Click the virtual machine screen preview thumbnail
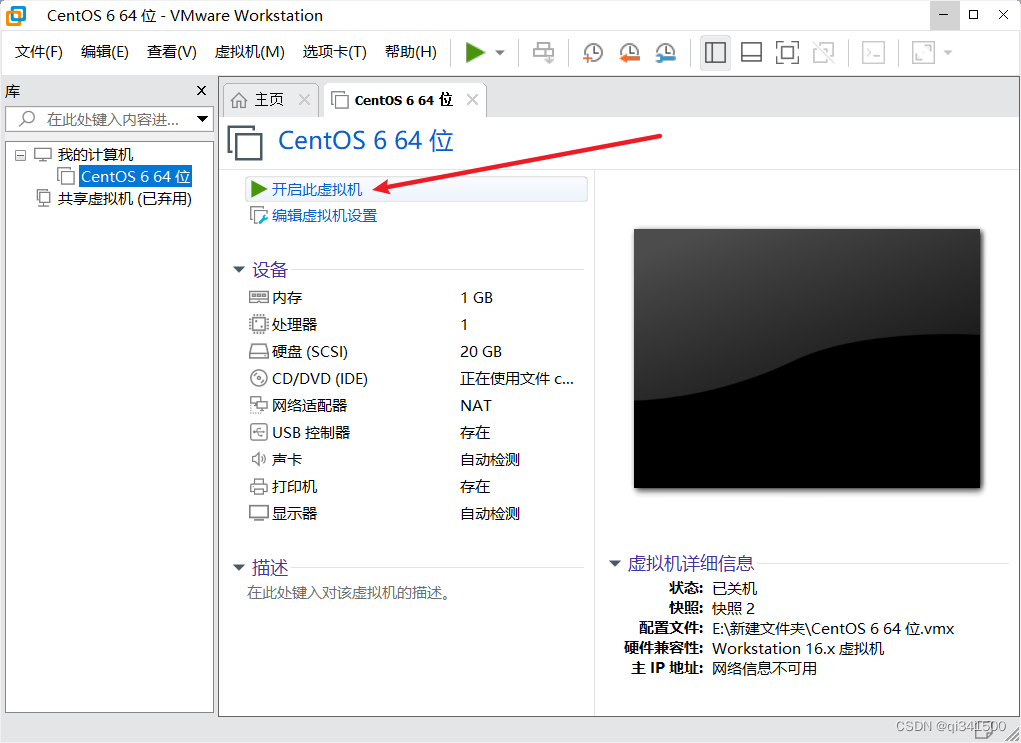 (x=807, y=358)
